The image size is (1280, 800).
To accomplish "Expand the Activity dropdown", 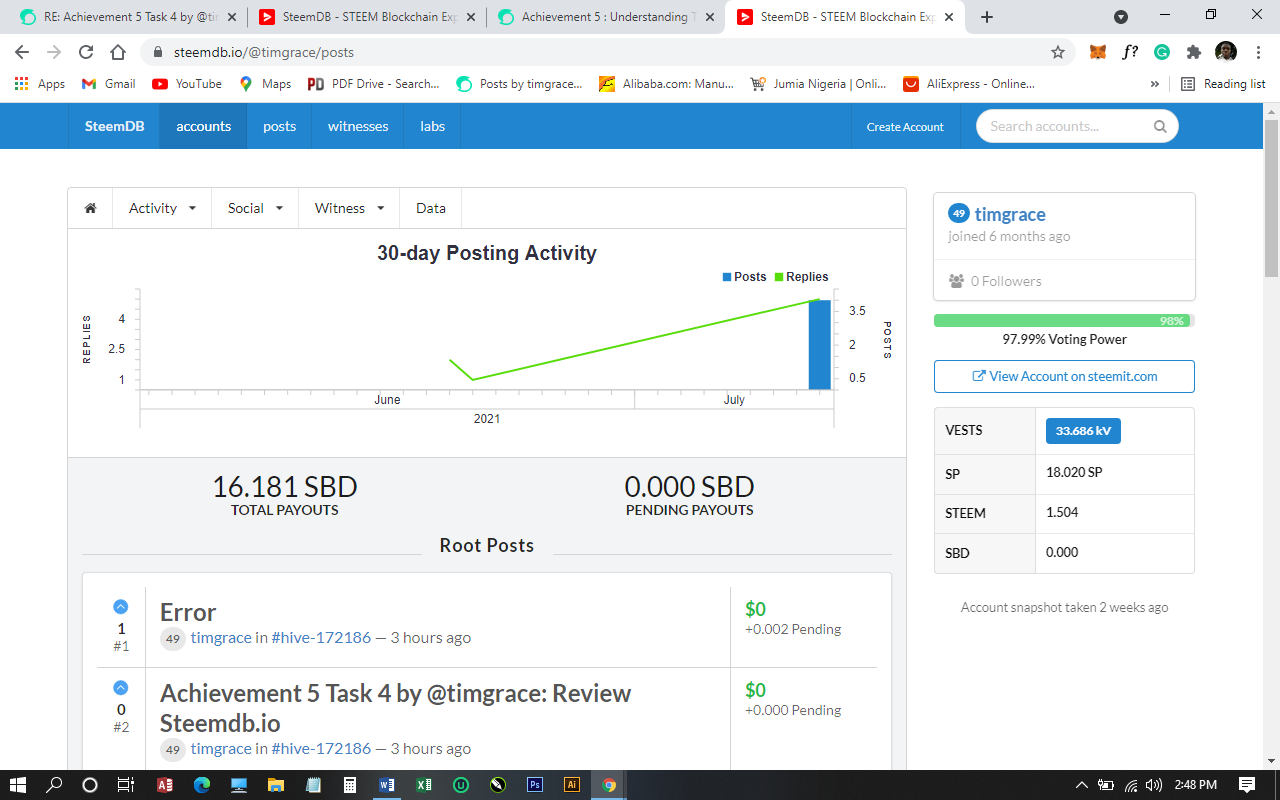I will pos(162,208).
